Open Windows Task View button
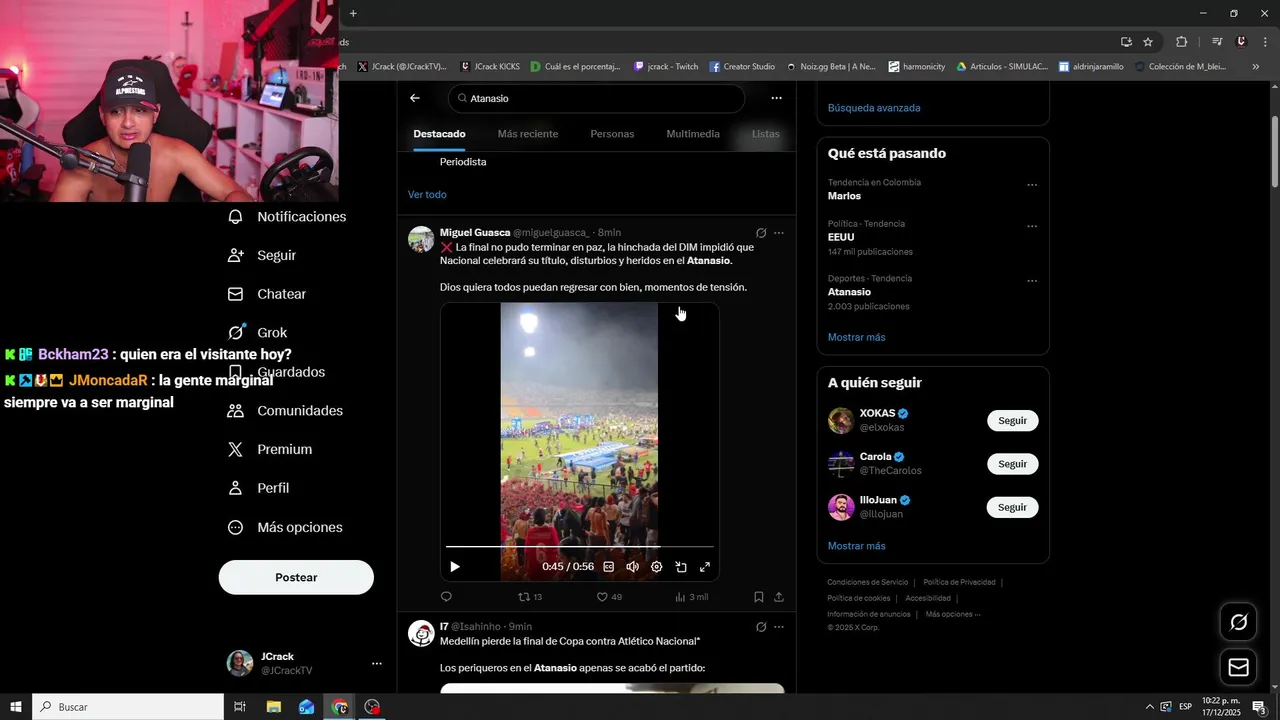 tap(240, 707)
